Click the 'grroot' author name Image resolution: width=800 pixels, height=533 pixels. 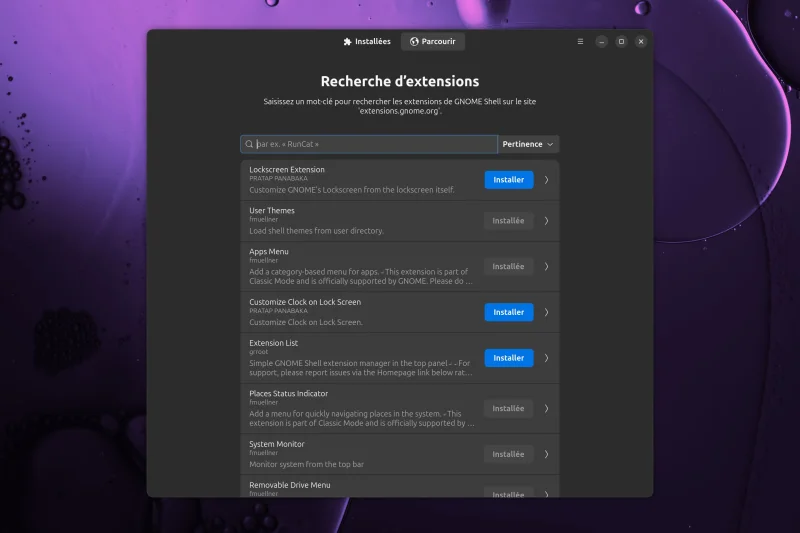[x=259, y=352]
